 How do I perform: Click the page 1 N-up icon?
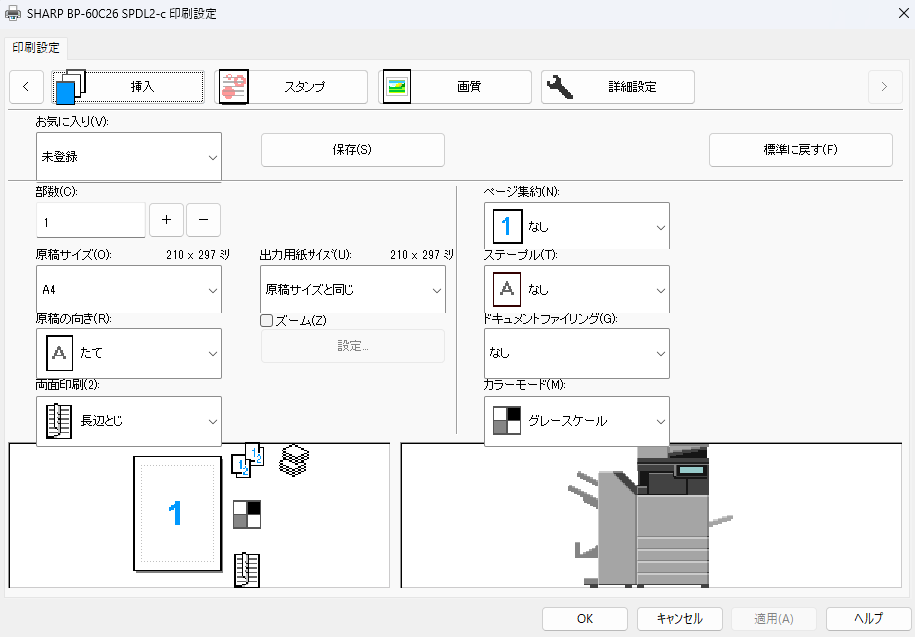point(507,226)
